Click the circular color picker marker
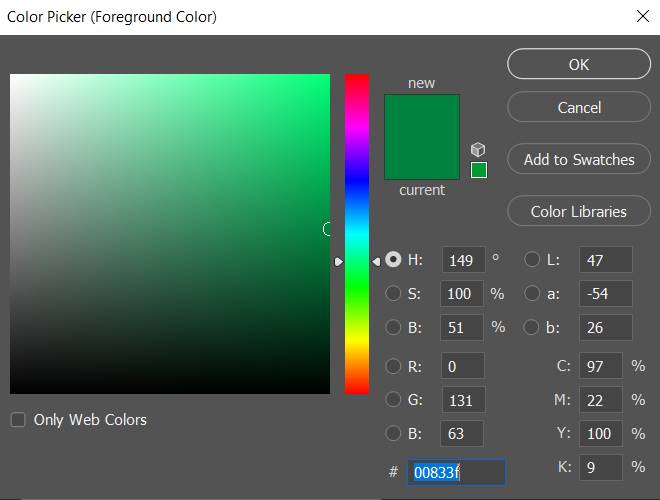 (x=327, y=229)
